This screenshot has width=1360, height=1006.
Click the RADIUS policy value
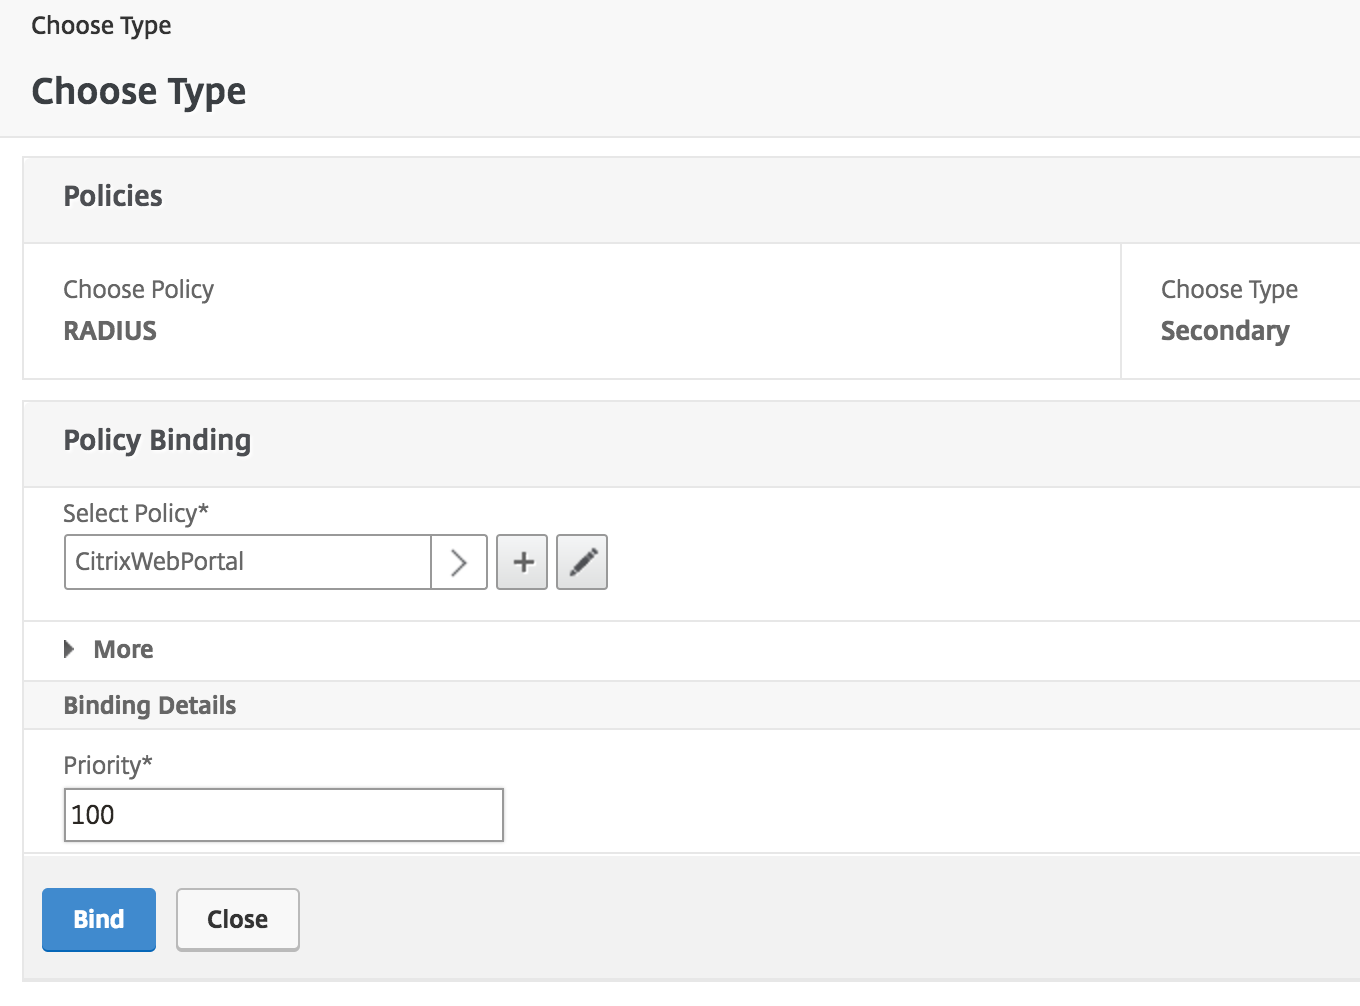pos(110,331)
